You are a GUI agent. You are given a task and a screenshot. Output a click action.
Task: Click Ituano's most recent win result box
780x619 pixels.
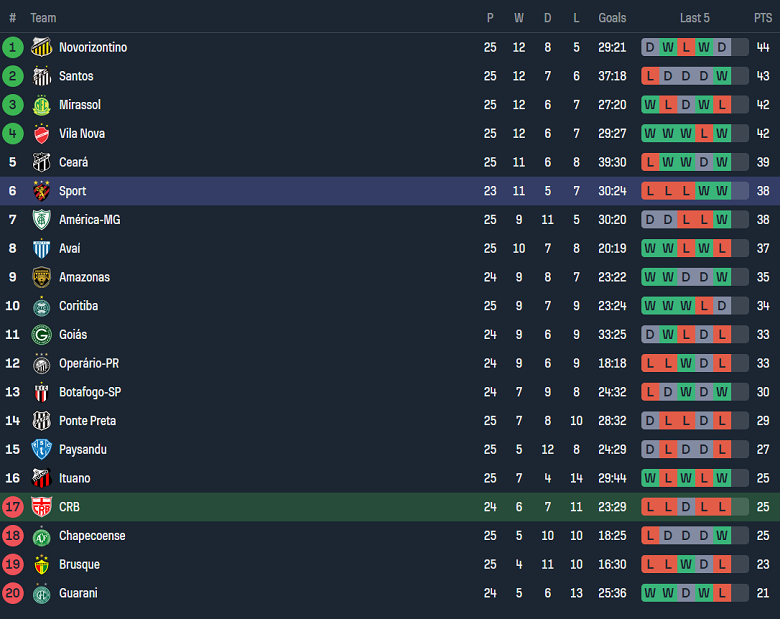(722, 478)
